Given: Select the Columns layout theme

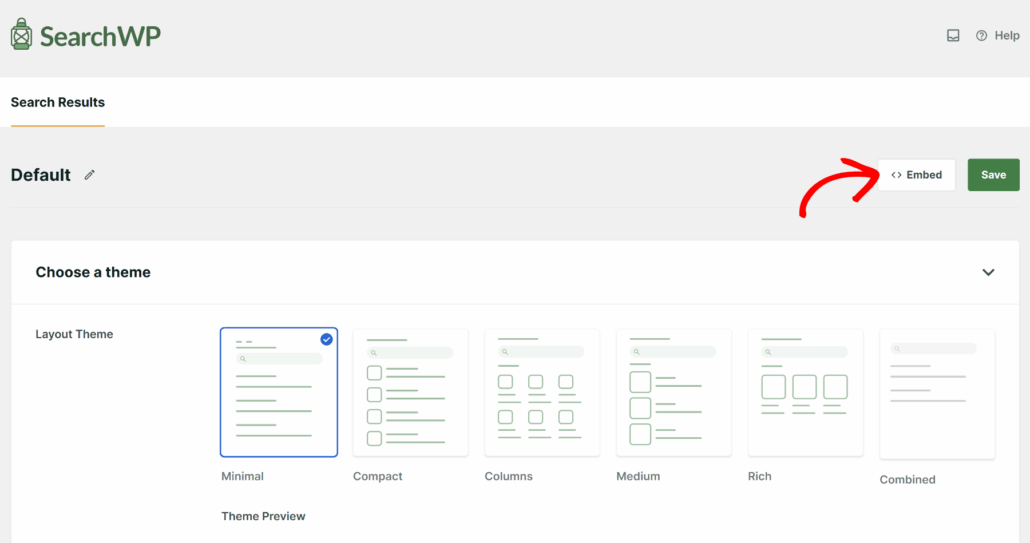Looking at the screenshot, I should (542, 393).
